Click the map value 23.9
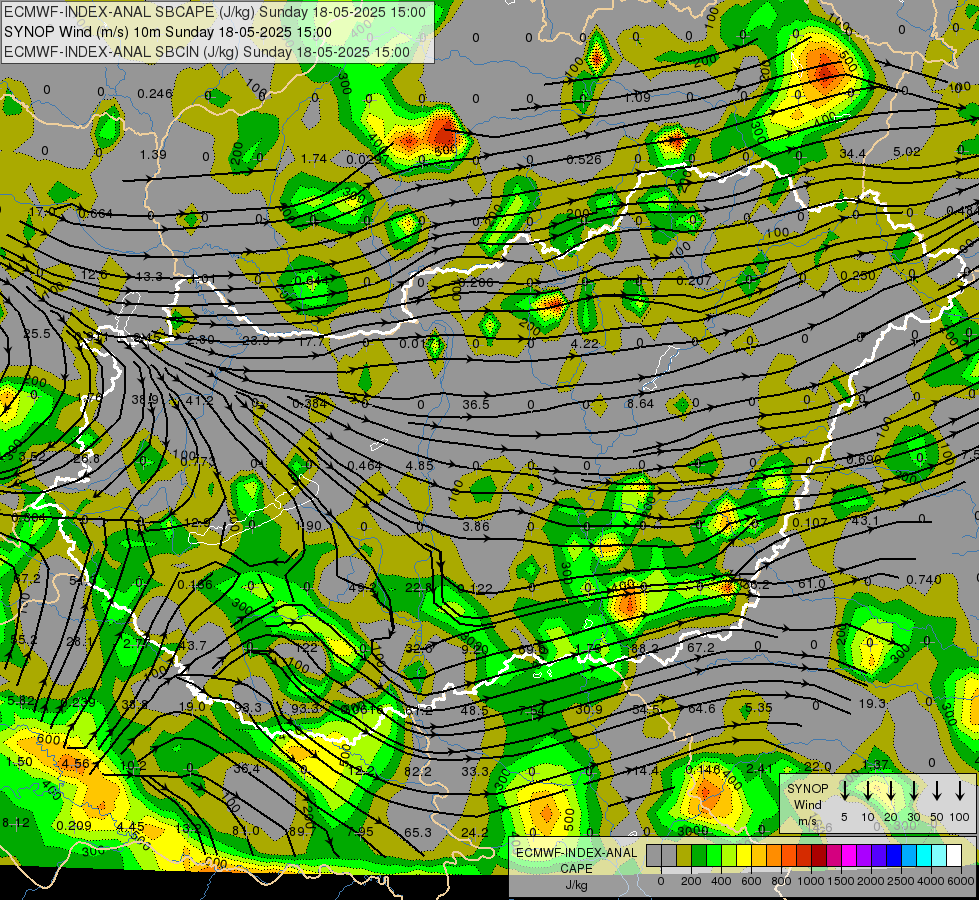Image resolution: width=979 pixels, height=900 pixels. click(255, 341)
